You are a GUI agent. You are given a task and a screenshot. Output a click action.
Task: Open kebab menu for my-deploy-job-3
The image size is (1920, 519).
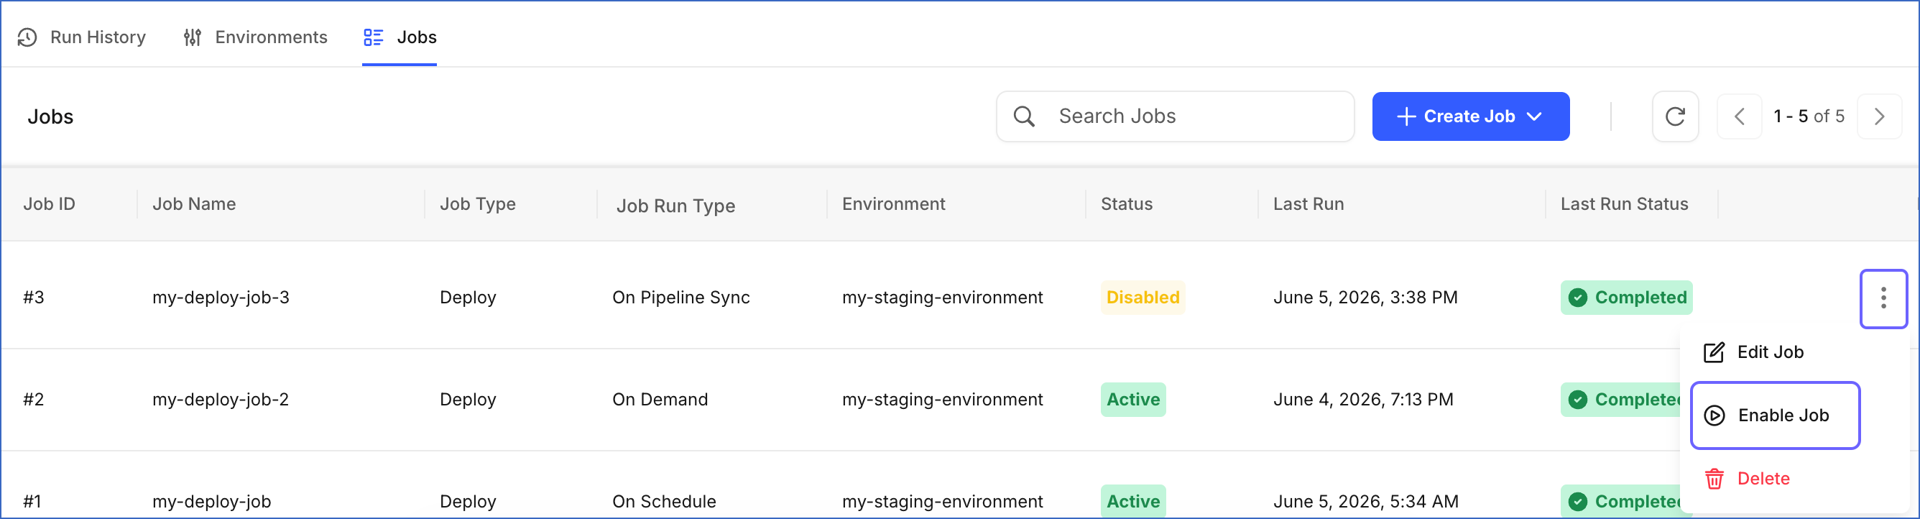pyautogui.click(x=1883, y=298)
